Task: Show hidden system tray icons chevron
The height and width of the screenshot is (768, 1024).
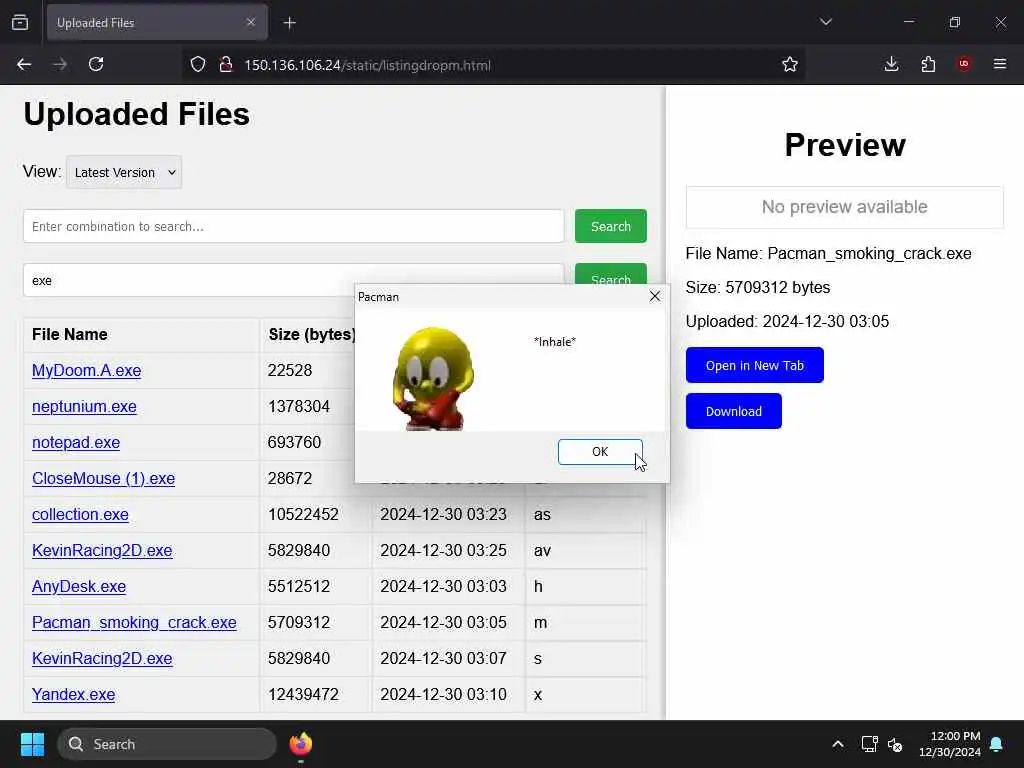Action: point(838,744)
